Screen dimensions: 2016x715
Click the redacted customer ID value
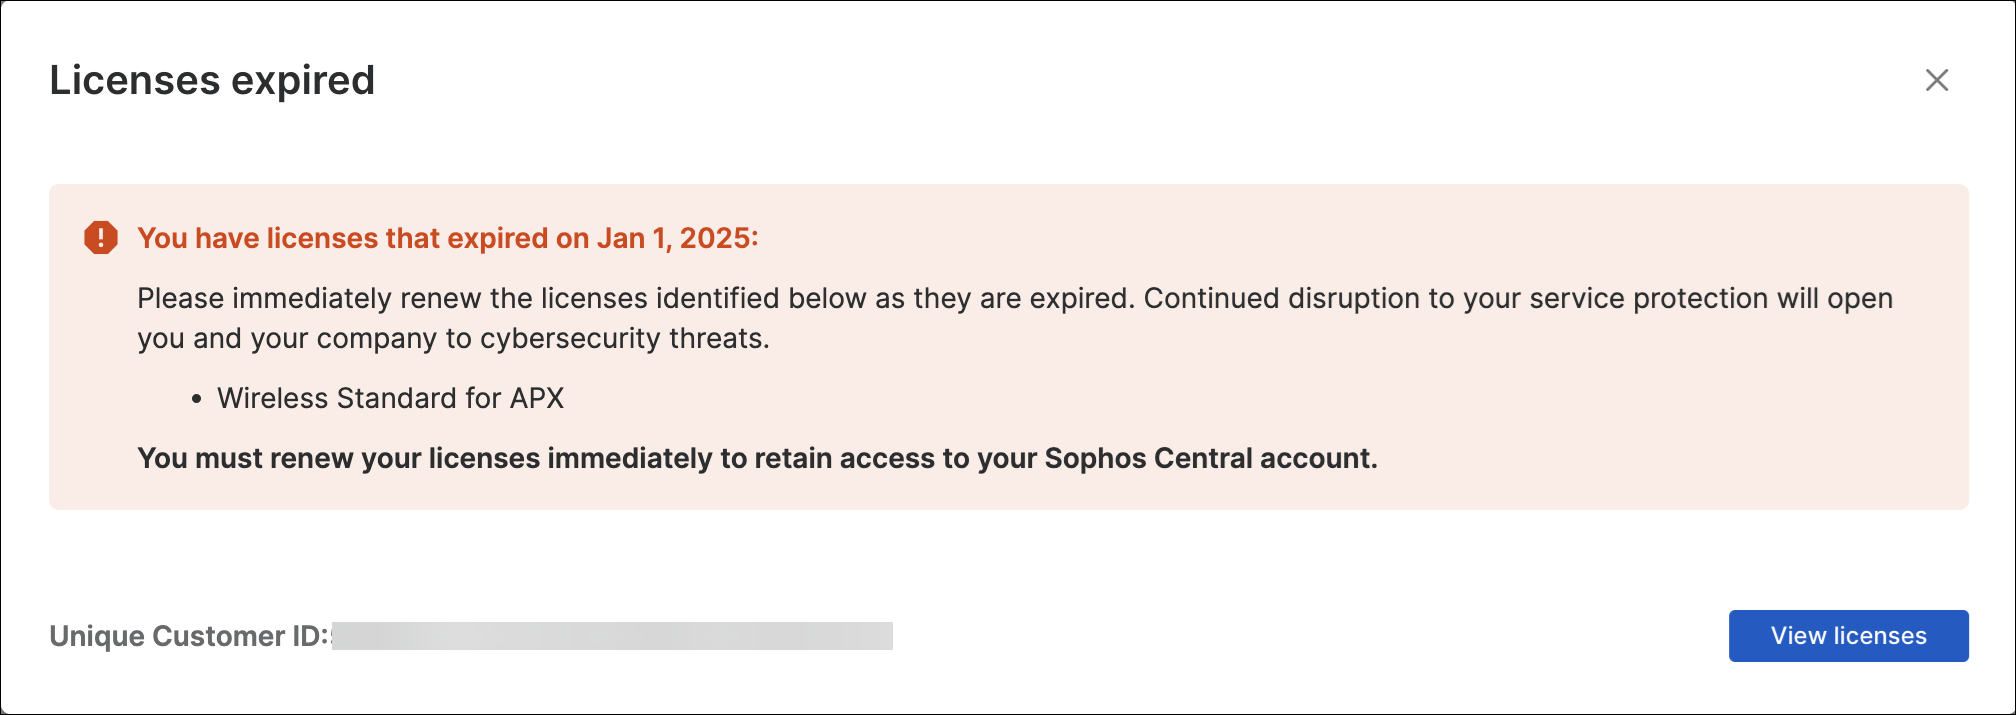pyautogui.click(x=612, y=636)
